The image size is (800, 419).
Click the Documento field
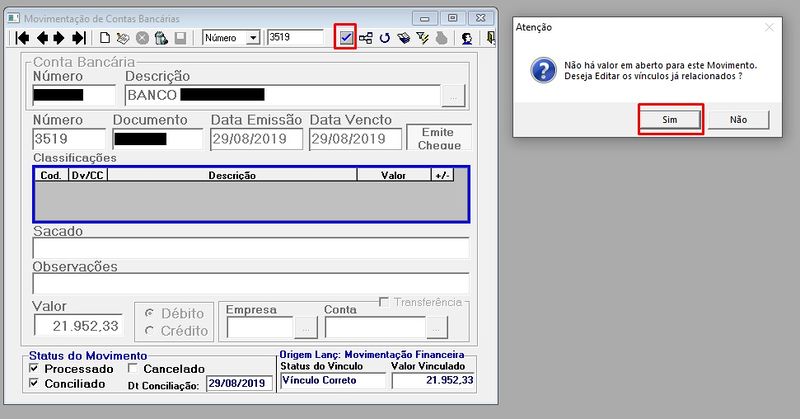click(x=158, y=139)
